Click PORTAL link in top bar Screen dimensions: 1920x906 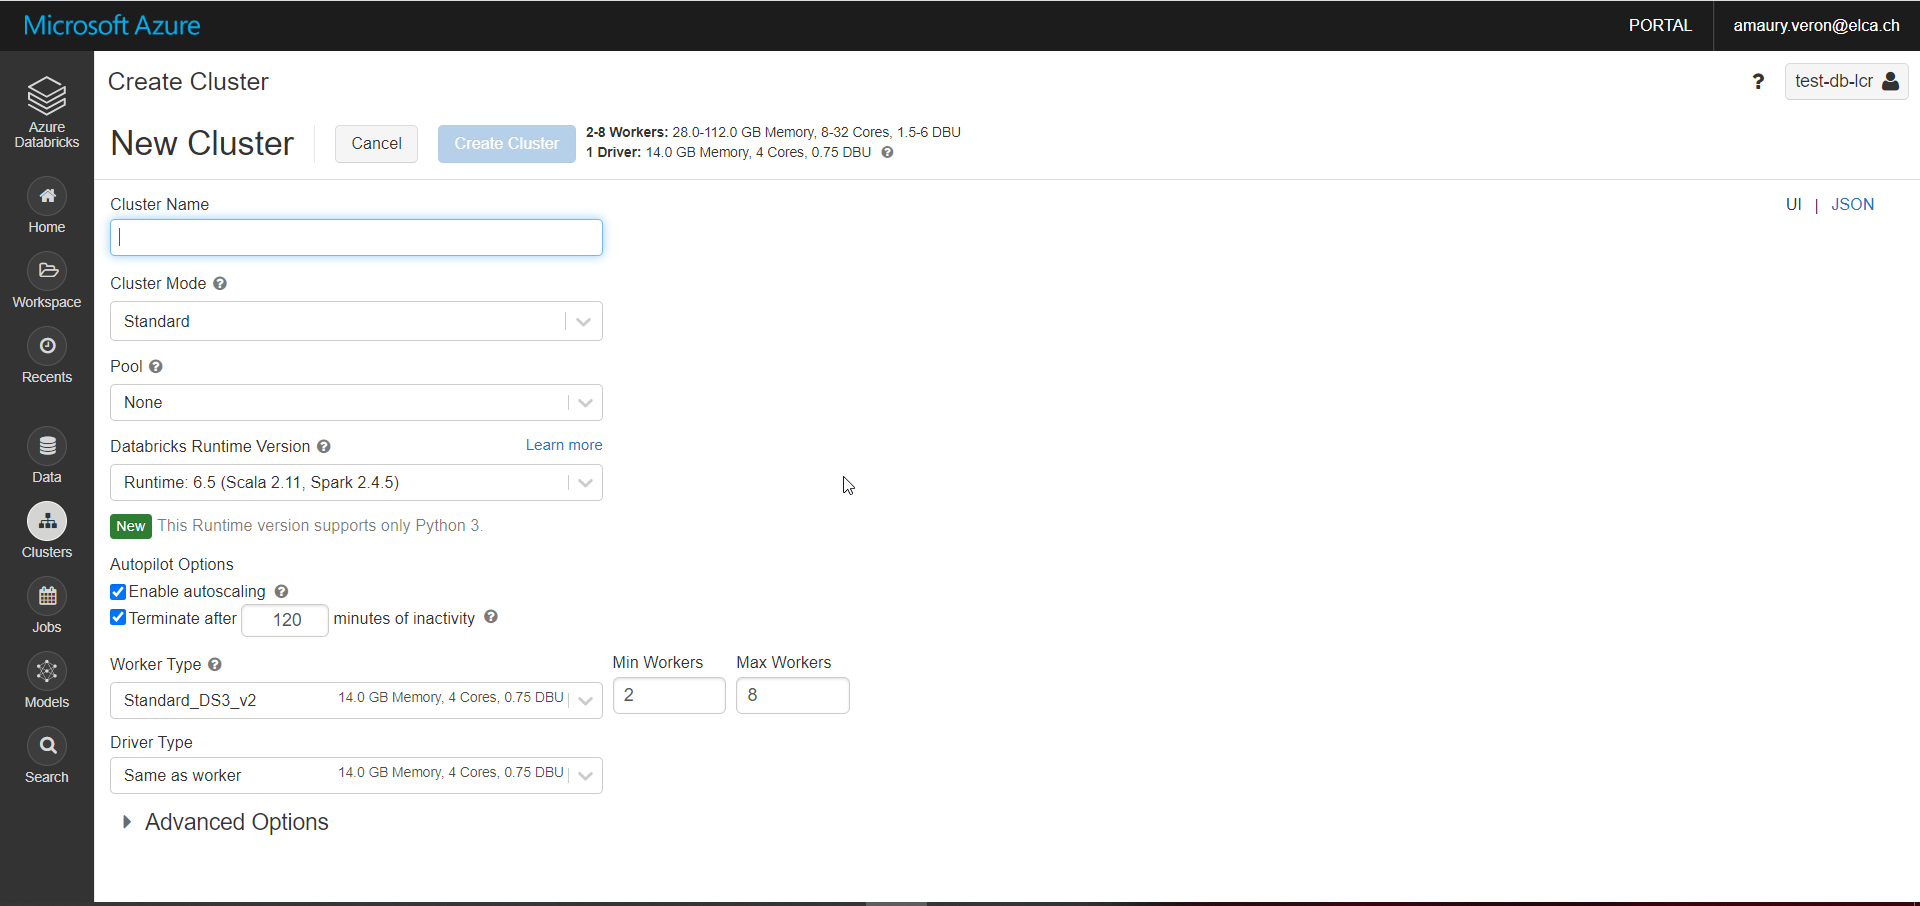[x=1660, y=25]
